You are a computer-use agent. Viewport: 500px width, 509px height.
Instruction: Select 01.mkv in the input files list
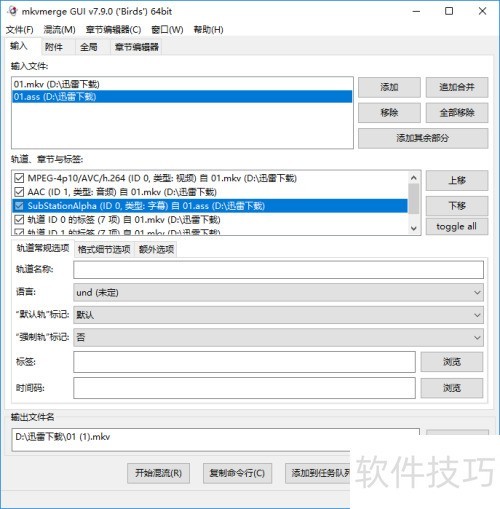coord(182,84)
